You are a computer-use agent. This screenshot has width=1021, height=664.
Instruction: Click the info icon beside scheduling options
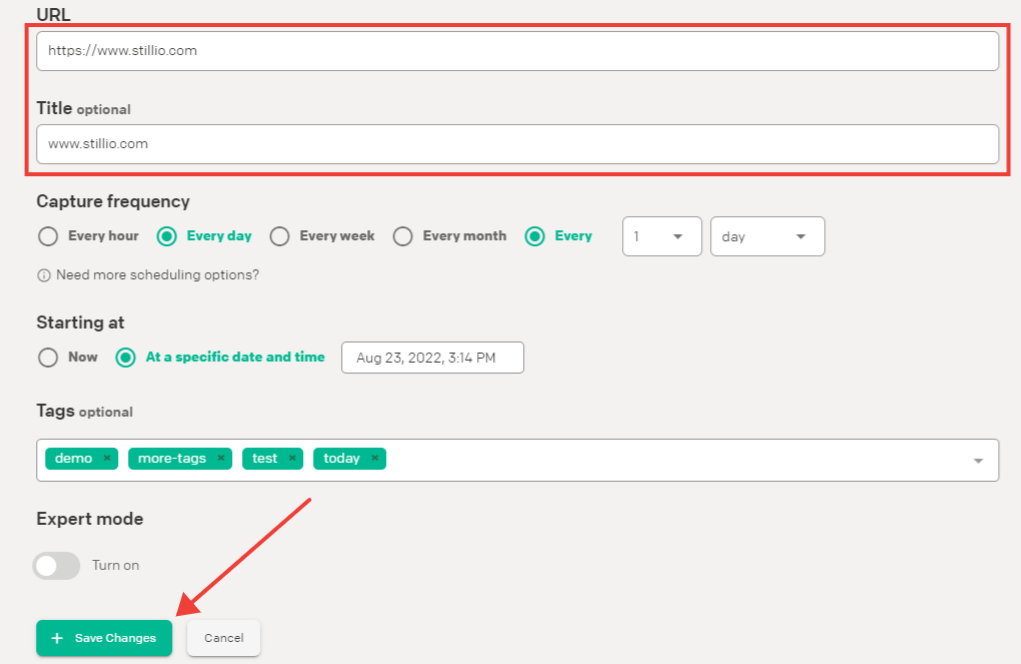[44, 275]
